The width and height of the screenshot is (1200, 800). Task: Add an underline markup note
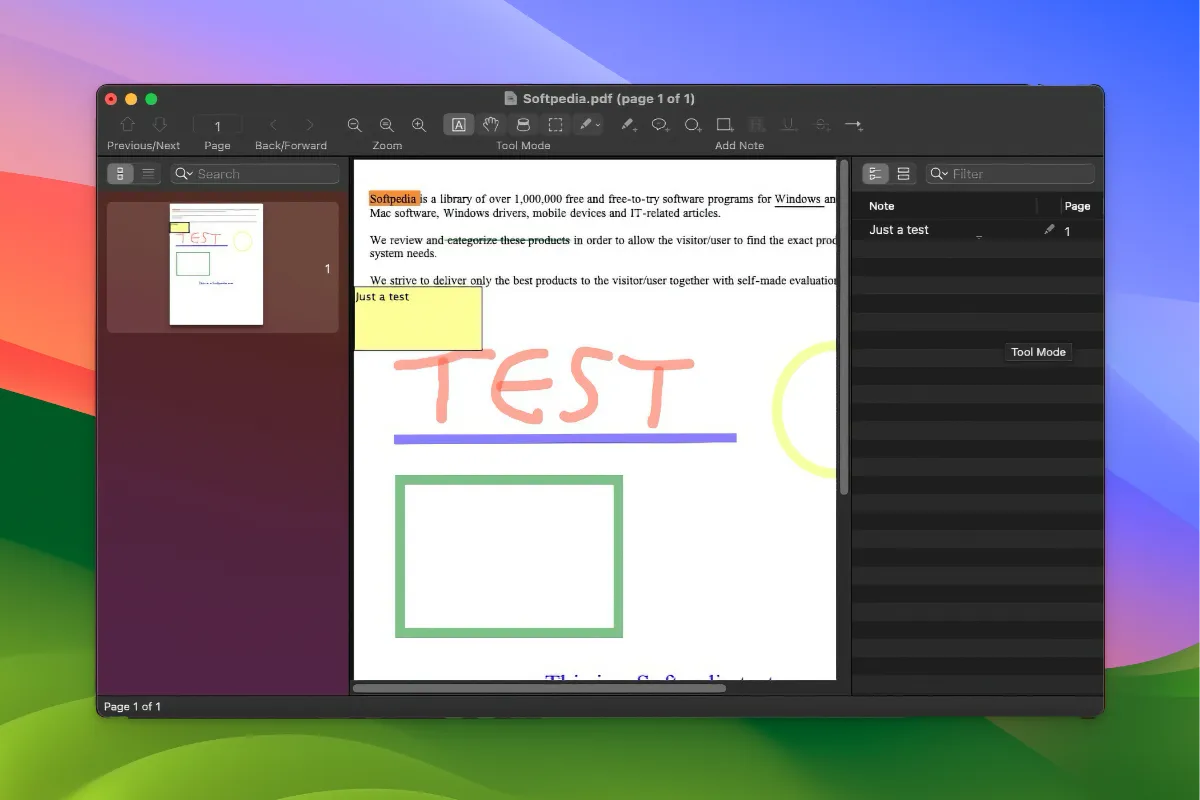789,125
